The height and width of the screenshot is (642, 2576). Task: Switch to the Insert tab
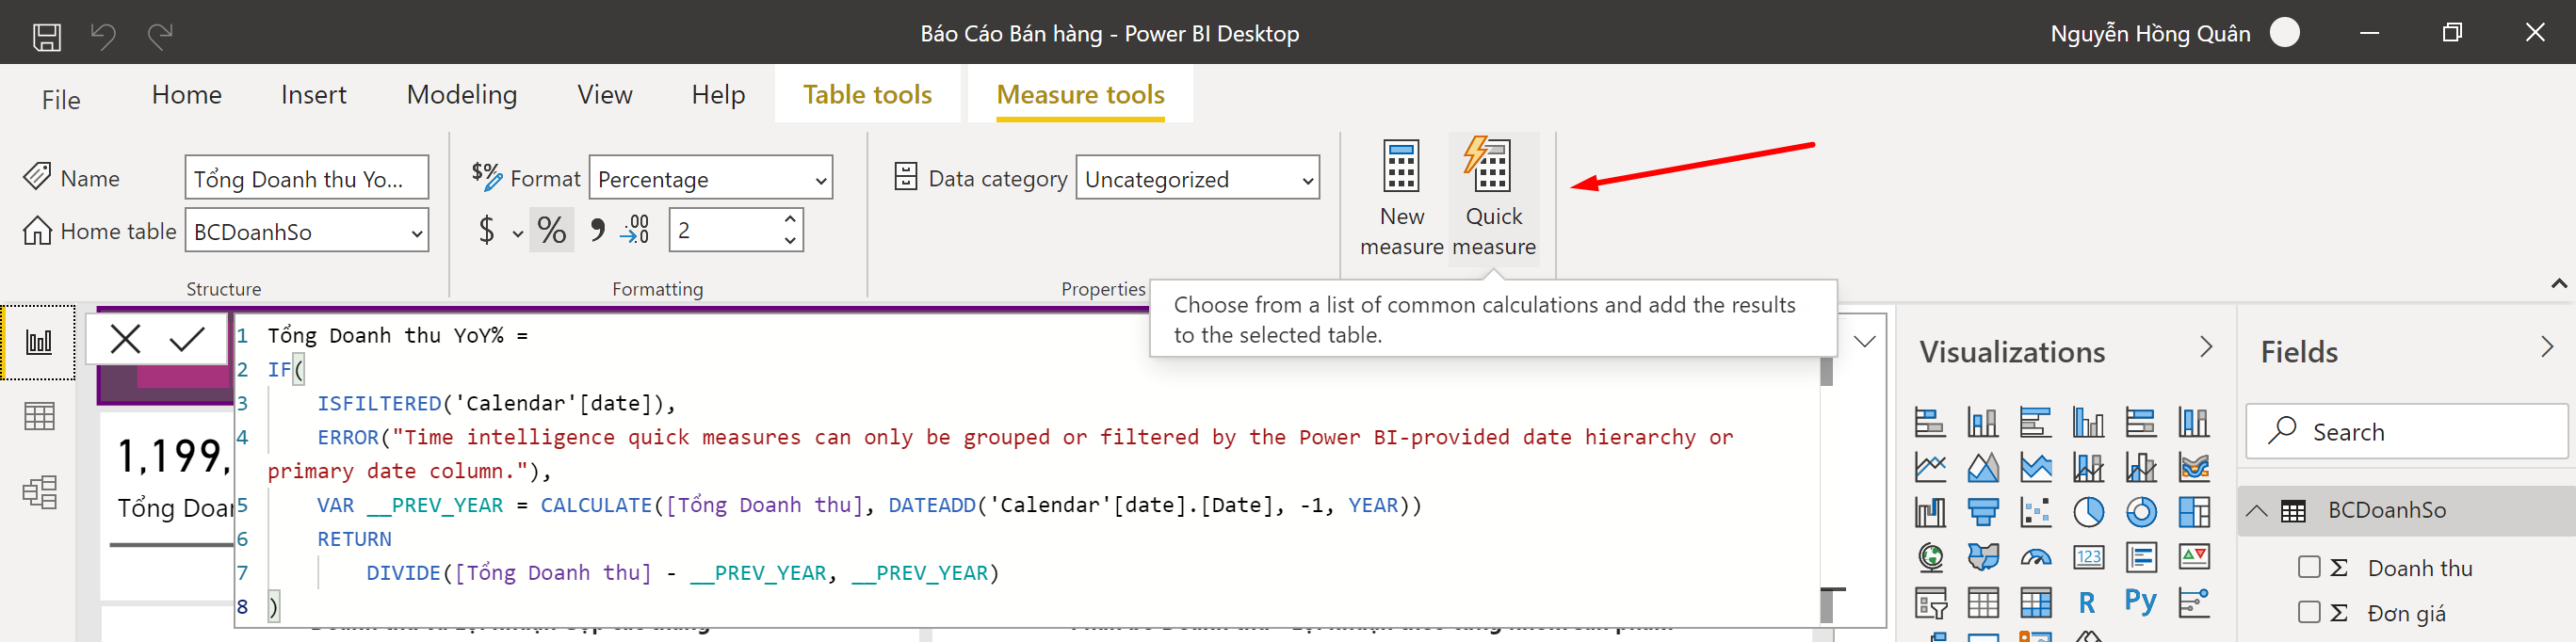coord(314,95)
